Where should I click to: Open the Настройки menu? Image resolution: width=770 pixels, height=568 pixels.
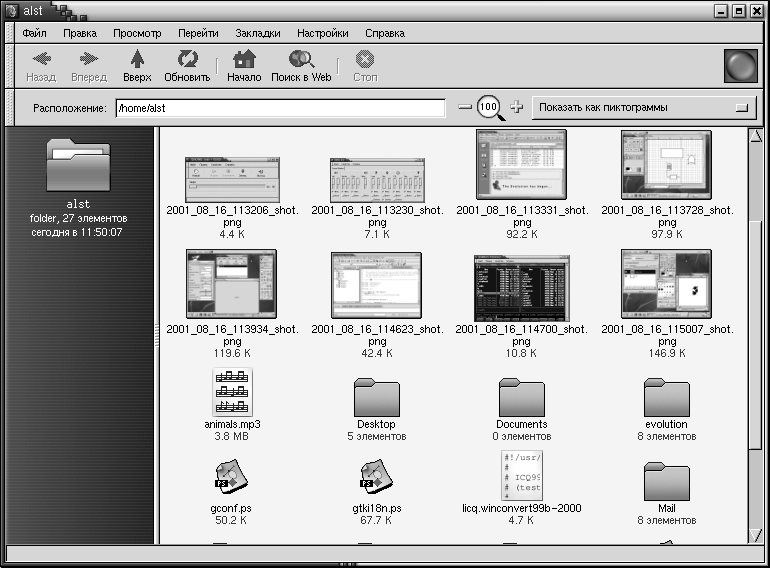point(322,33)
